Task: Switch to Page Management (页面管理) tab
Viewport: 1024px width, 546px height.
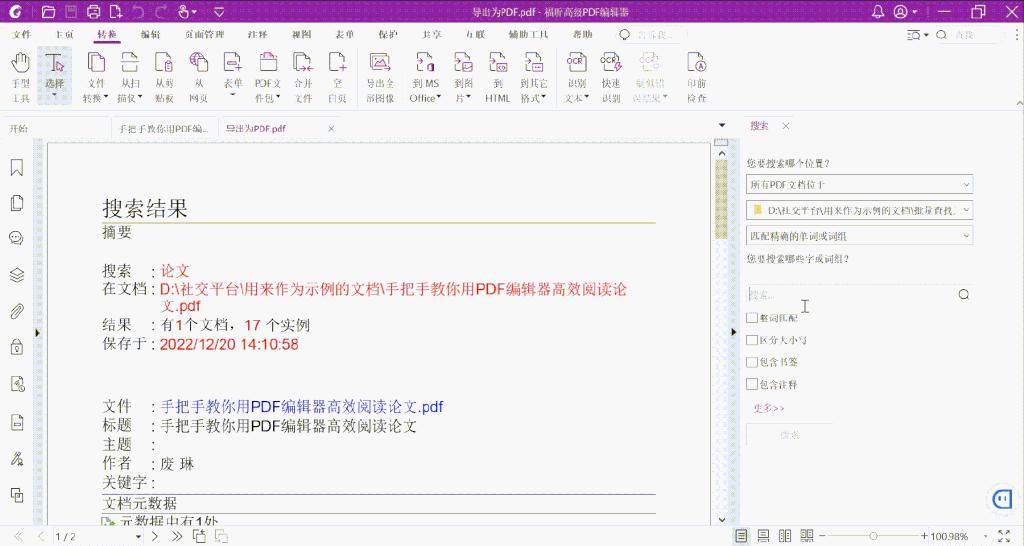Action: pyautogui.click(x=204, y=34)
